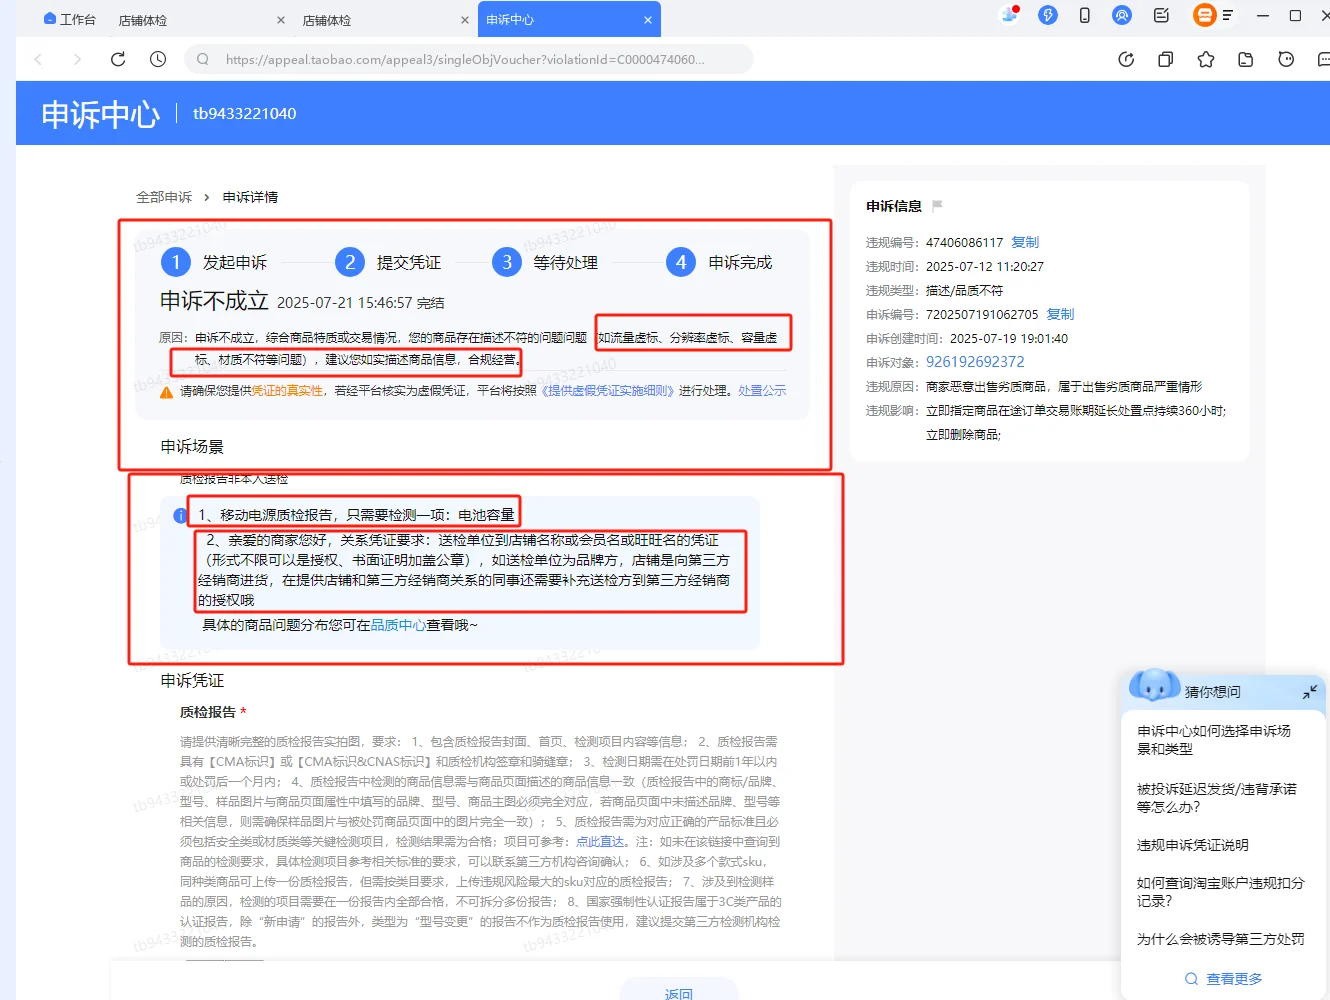Reload the current appeal page
Image resolution: width=1330 pixels, height=1000 pixels.
click(x=117, y=58)
